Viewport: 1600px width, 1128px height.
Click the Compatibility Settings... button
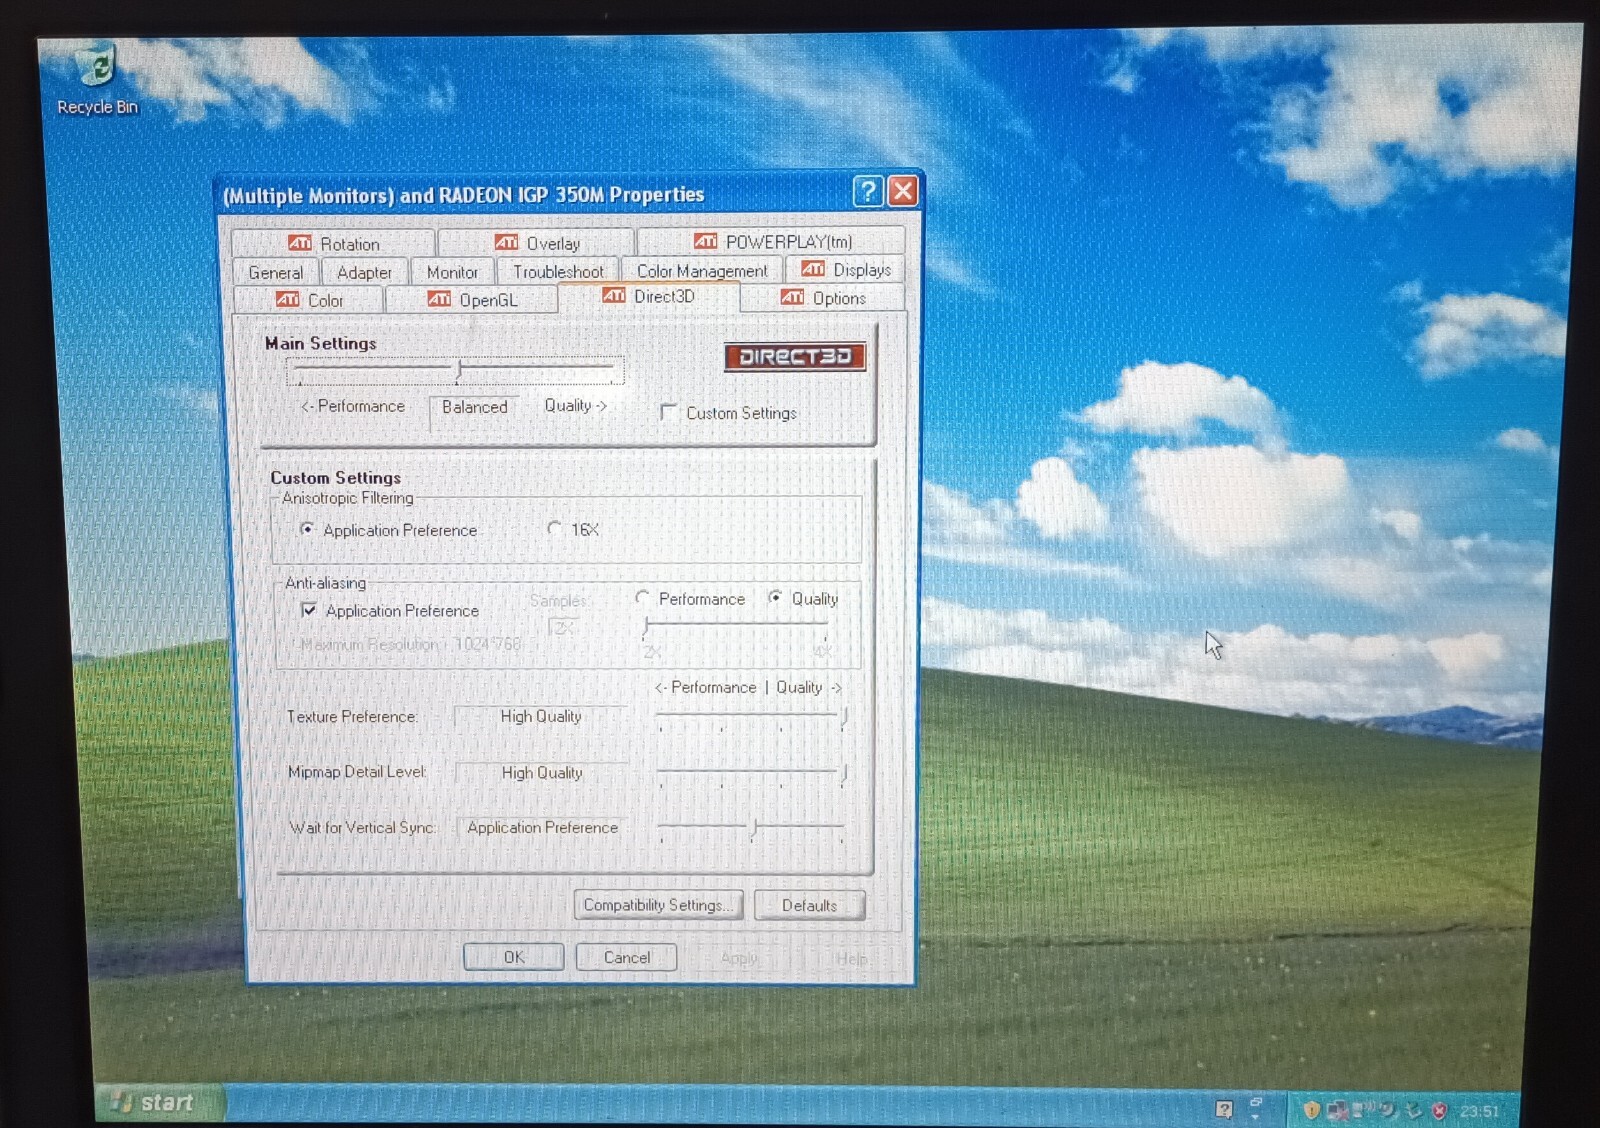click(x=658, y=905)
